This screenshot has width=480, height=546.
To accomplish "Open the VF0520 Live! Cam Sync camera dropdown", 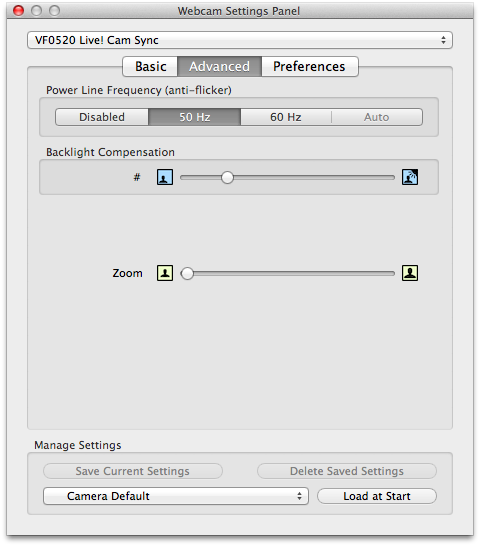I will click(x=240, y=40).
